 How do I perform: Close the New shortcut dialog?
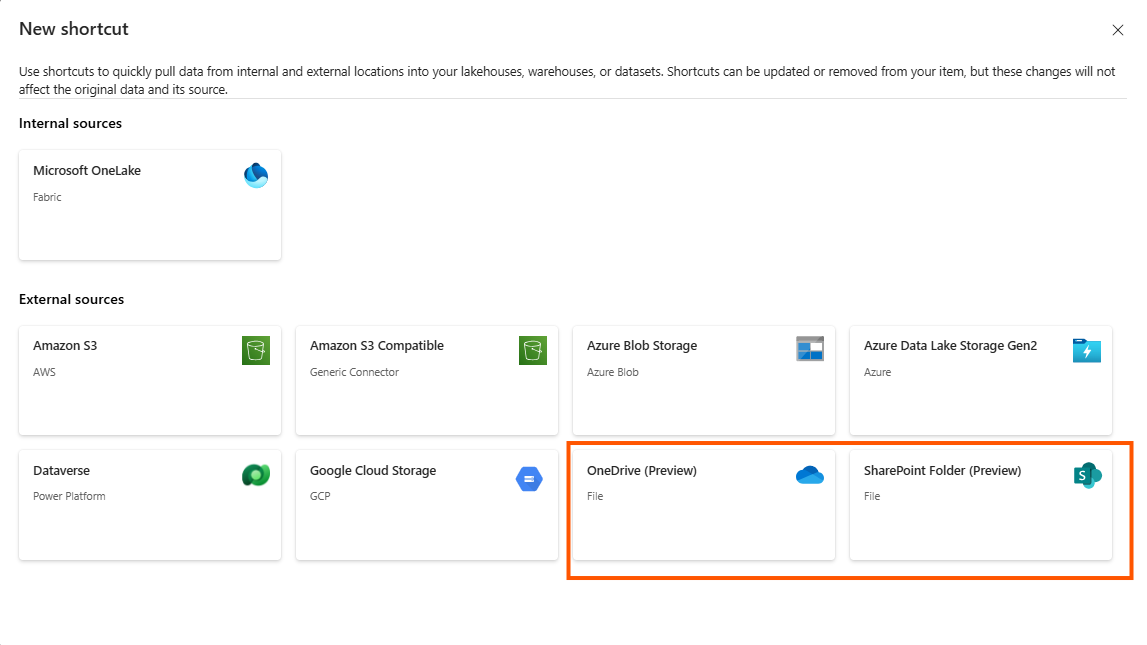coord(1118,29)
